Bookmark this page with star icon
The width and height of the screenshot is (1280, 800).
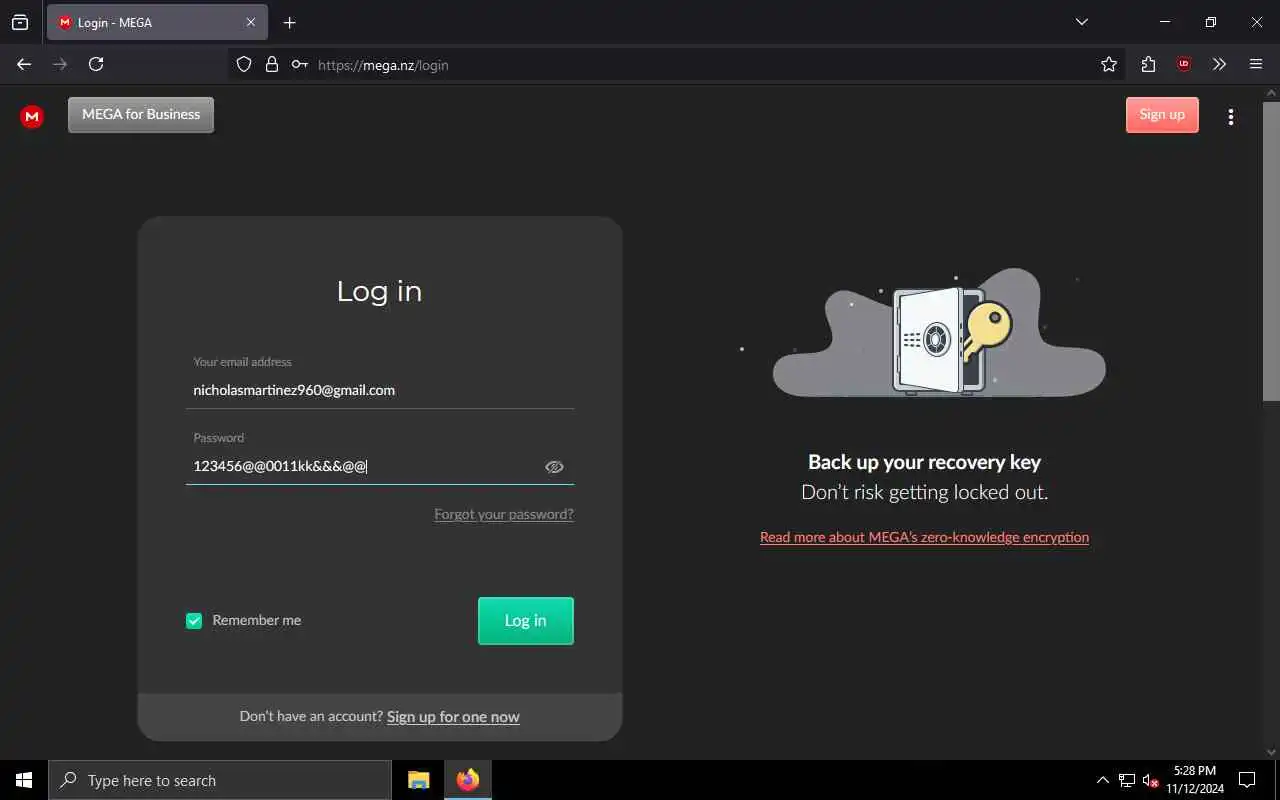tap(1109, 64)
